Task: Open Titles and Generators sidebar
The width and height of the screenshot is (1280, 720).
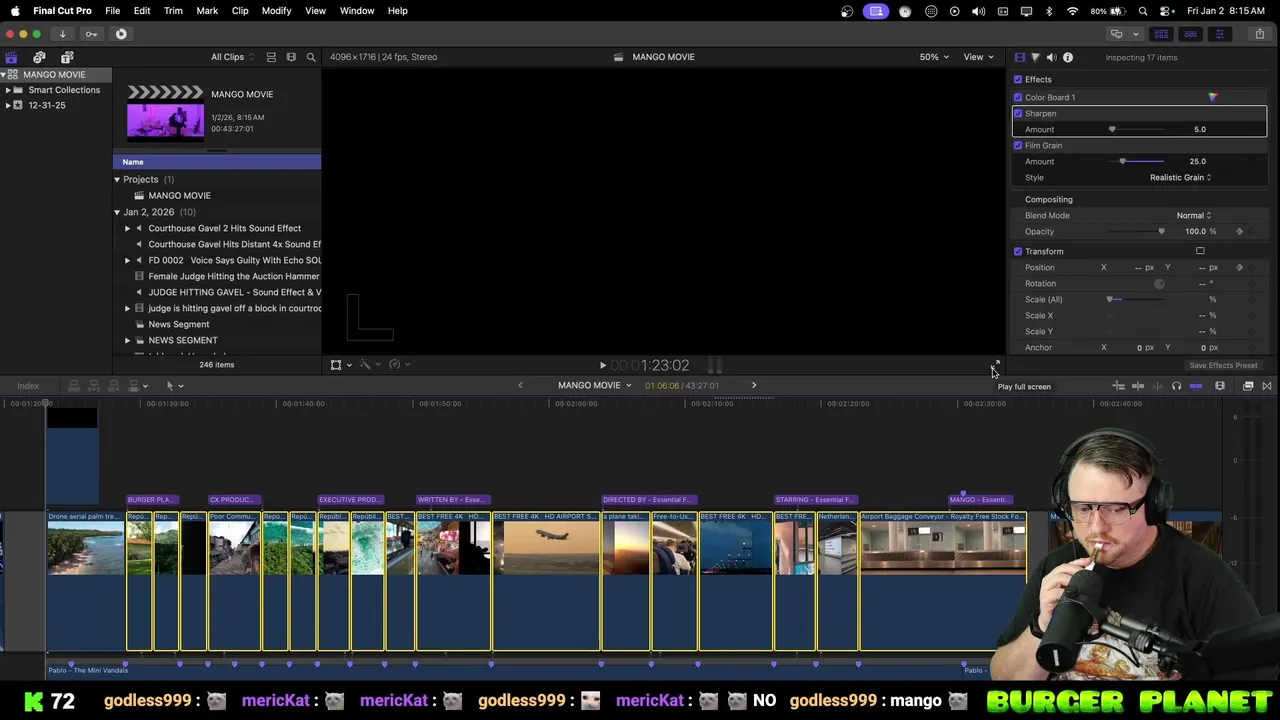Action: [x=67, y=57]
